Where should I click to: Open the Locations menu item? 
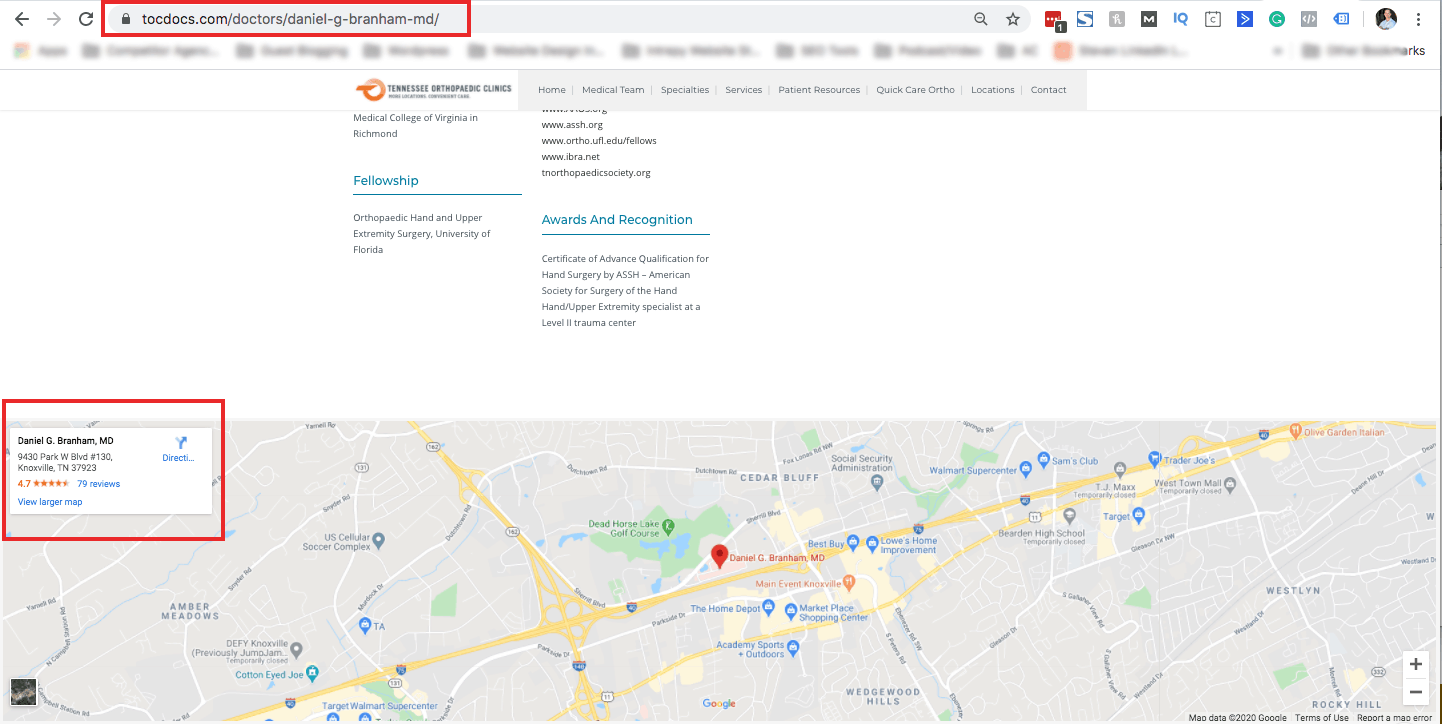[x=993, y=90]
